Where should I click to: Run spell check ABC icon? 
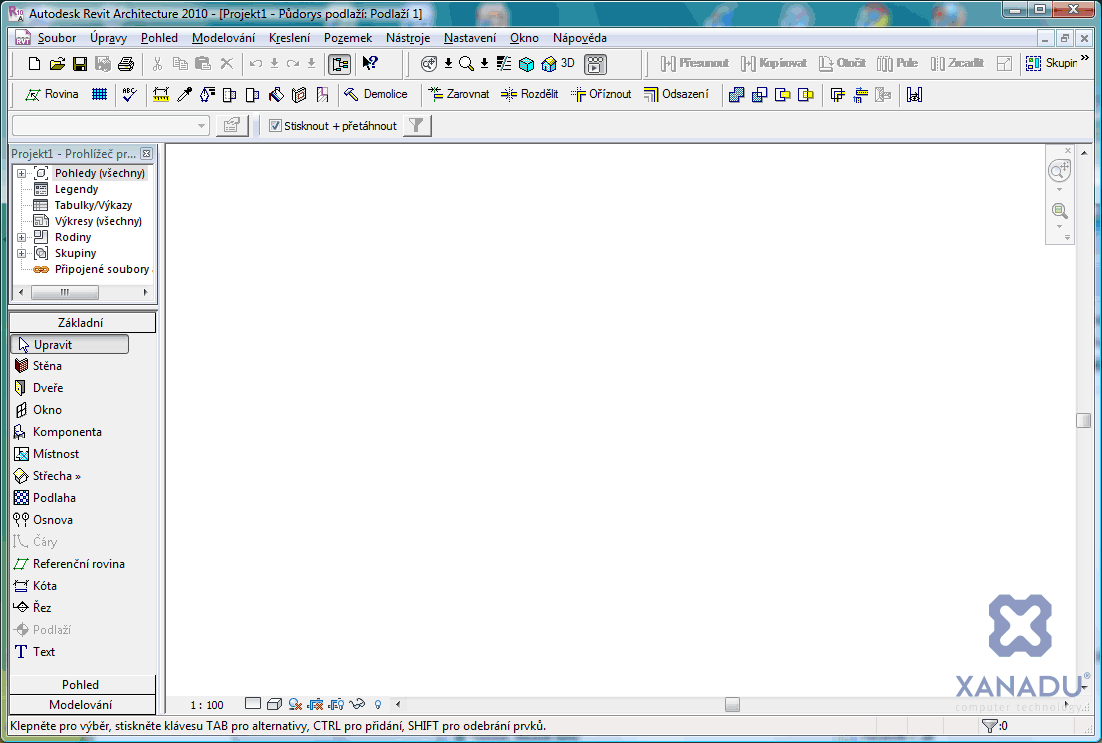pos(129,94)
